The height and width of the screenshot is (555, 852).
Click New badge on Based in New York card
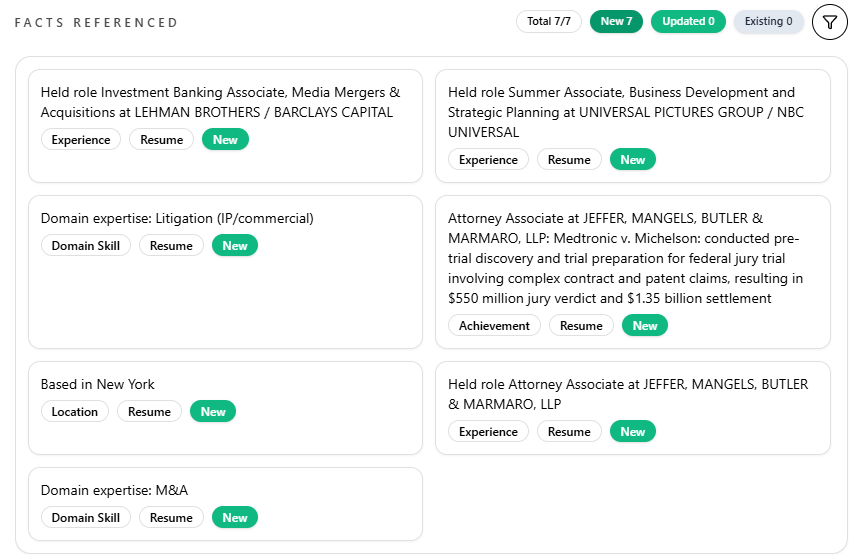pos(212,411)
